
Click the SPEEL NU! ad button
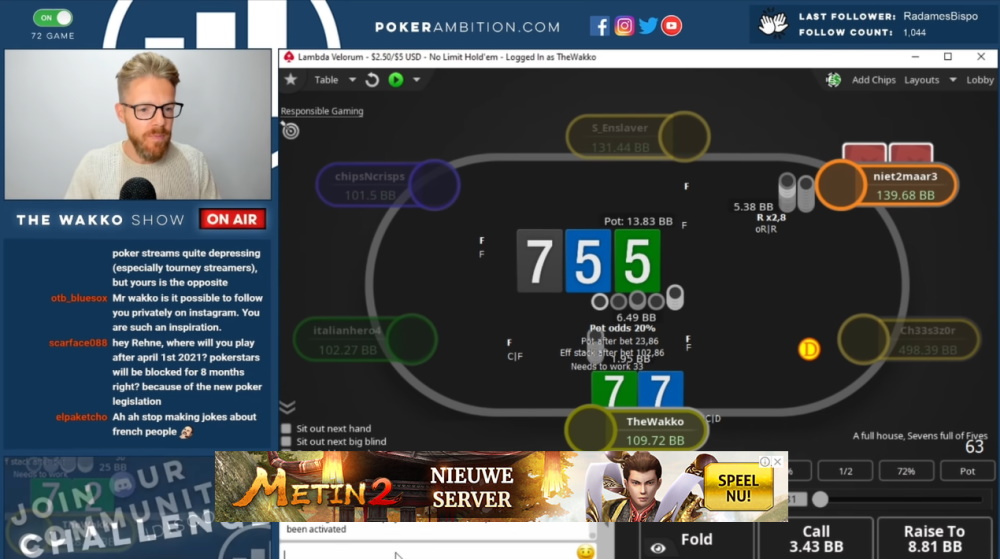(738, 488)
